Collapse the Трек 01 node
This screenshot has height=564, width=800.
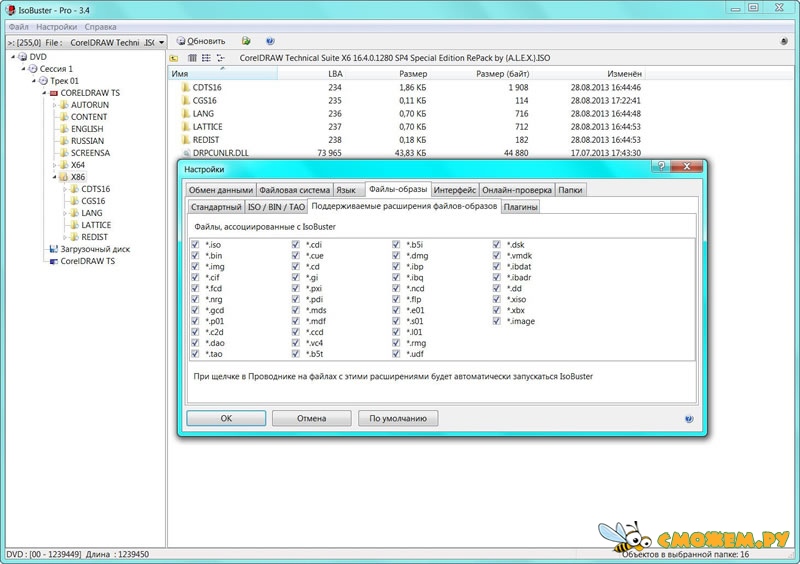34,81
